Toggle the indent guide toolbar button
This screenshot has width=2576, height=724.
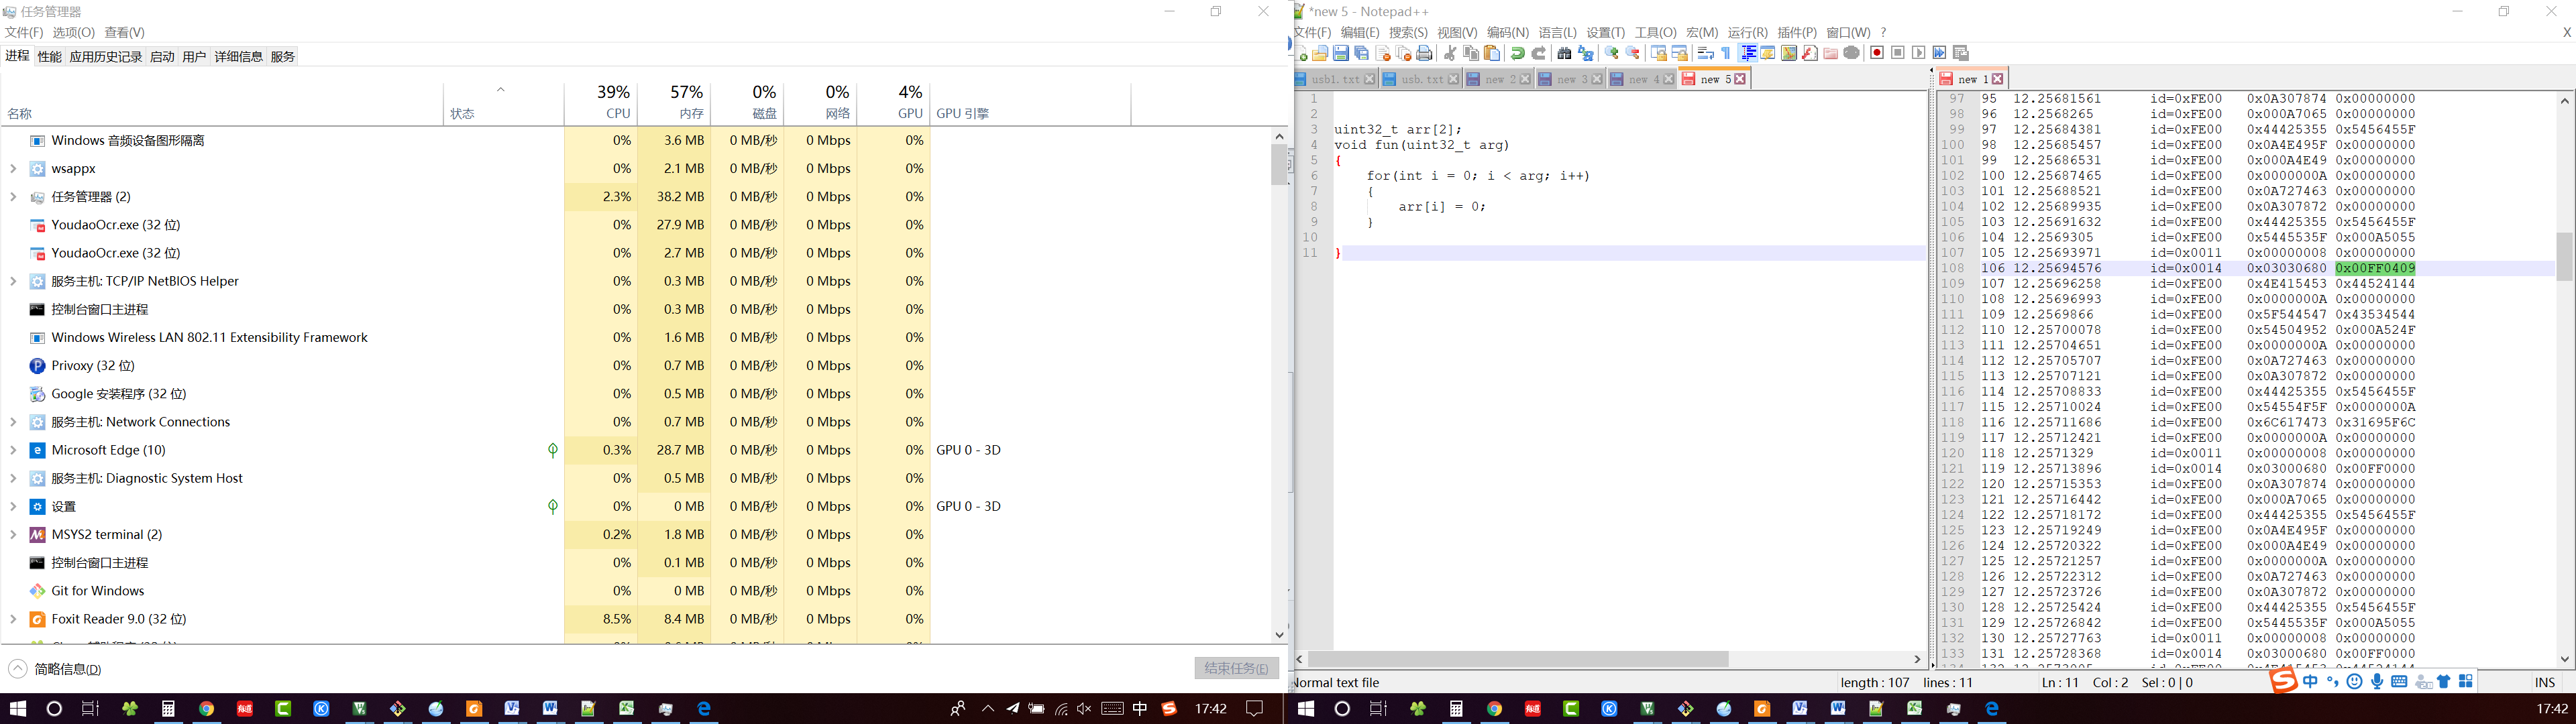tap(1748, 53)
